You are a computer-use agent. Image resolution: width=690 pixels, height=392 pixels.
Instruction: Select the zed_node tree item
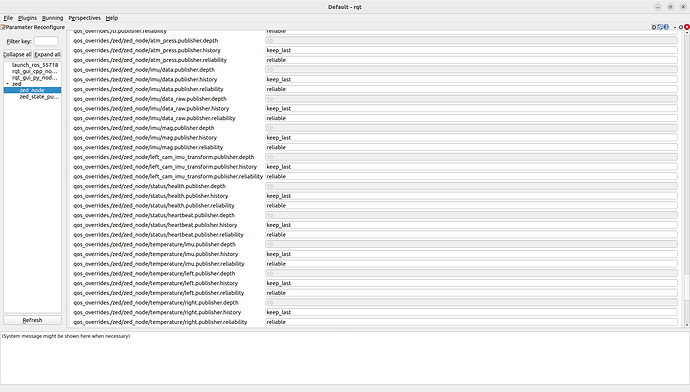32,90
